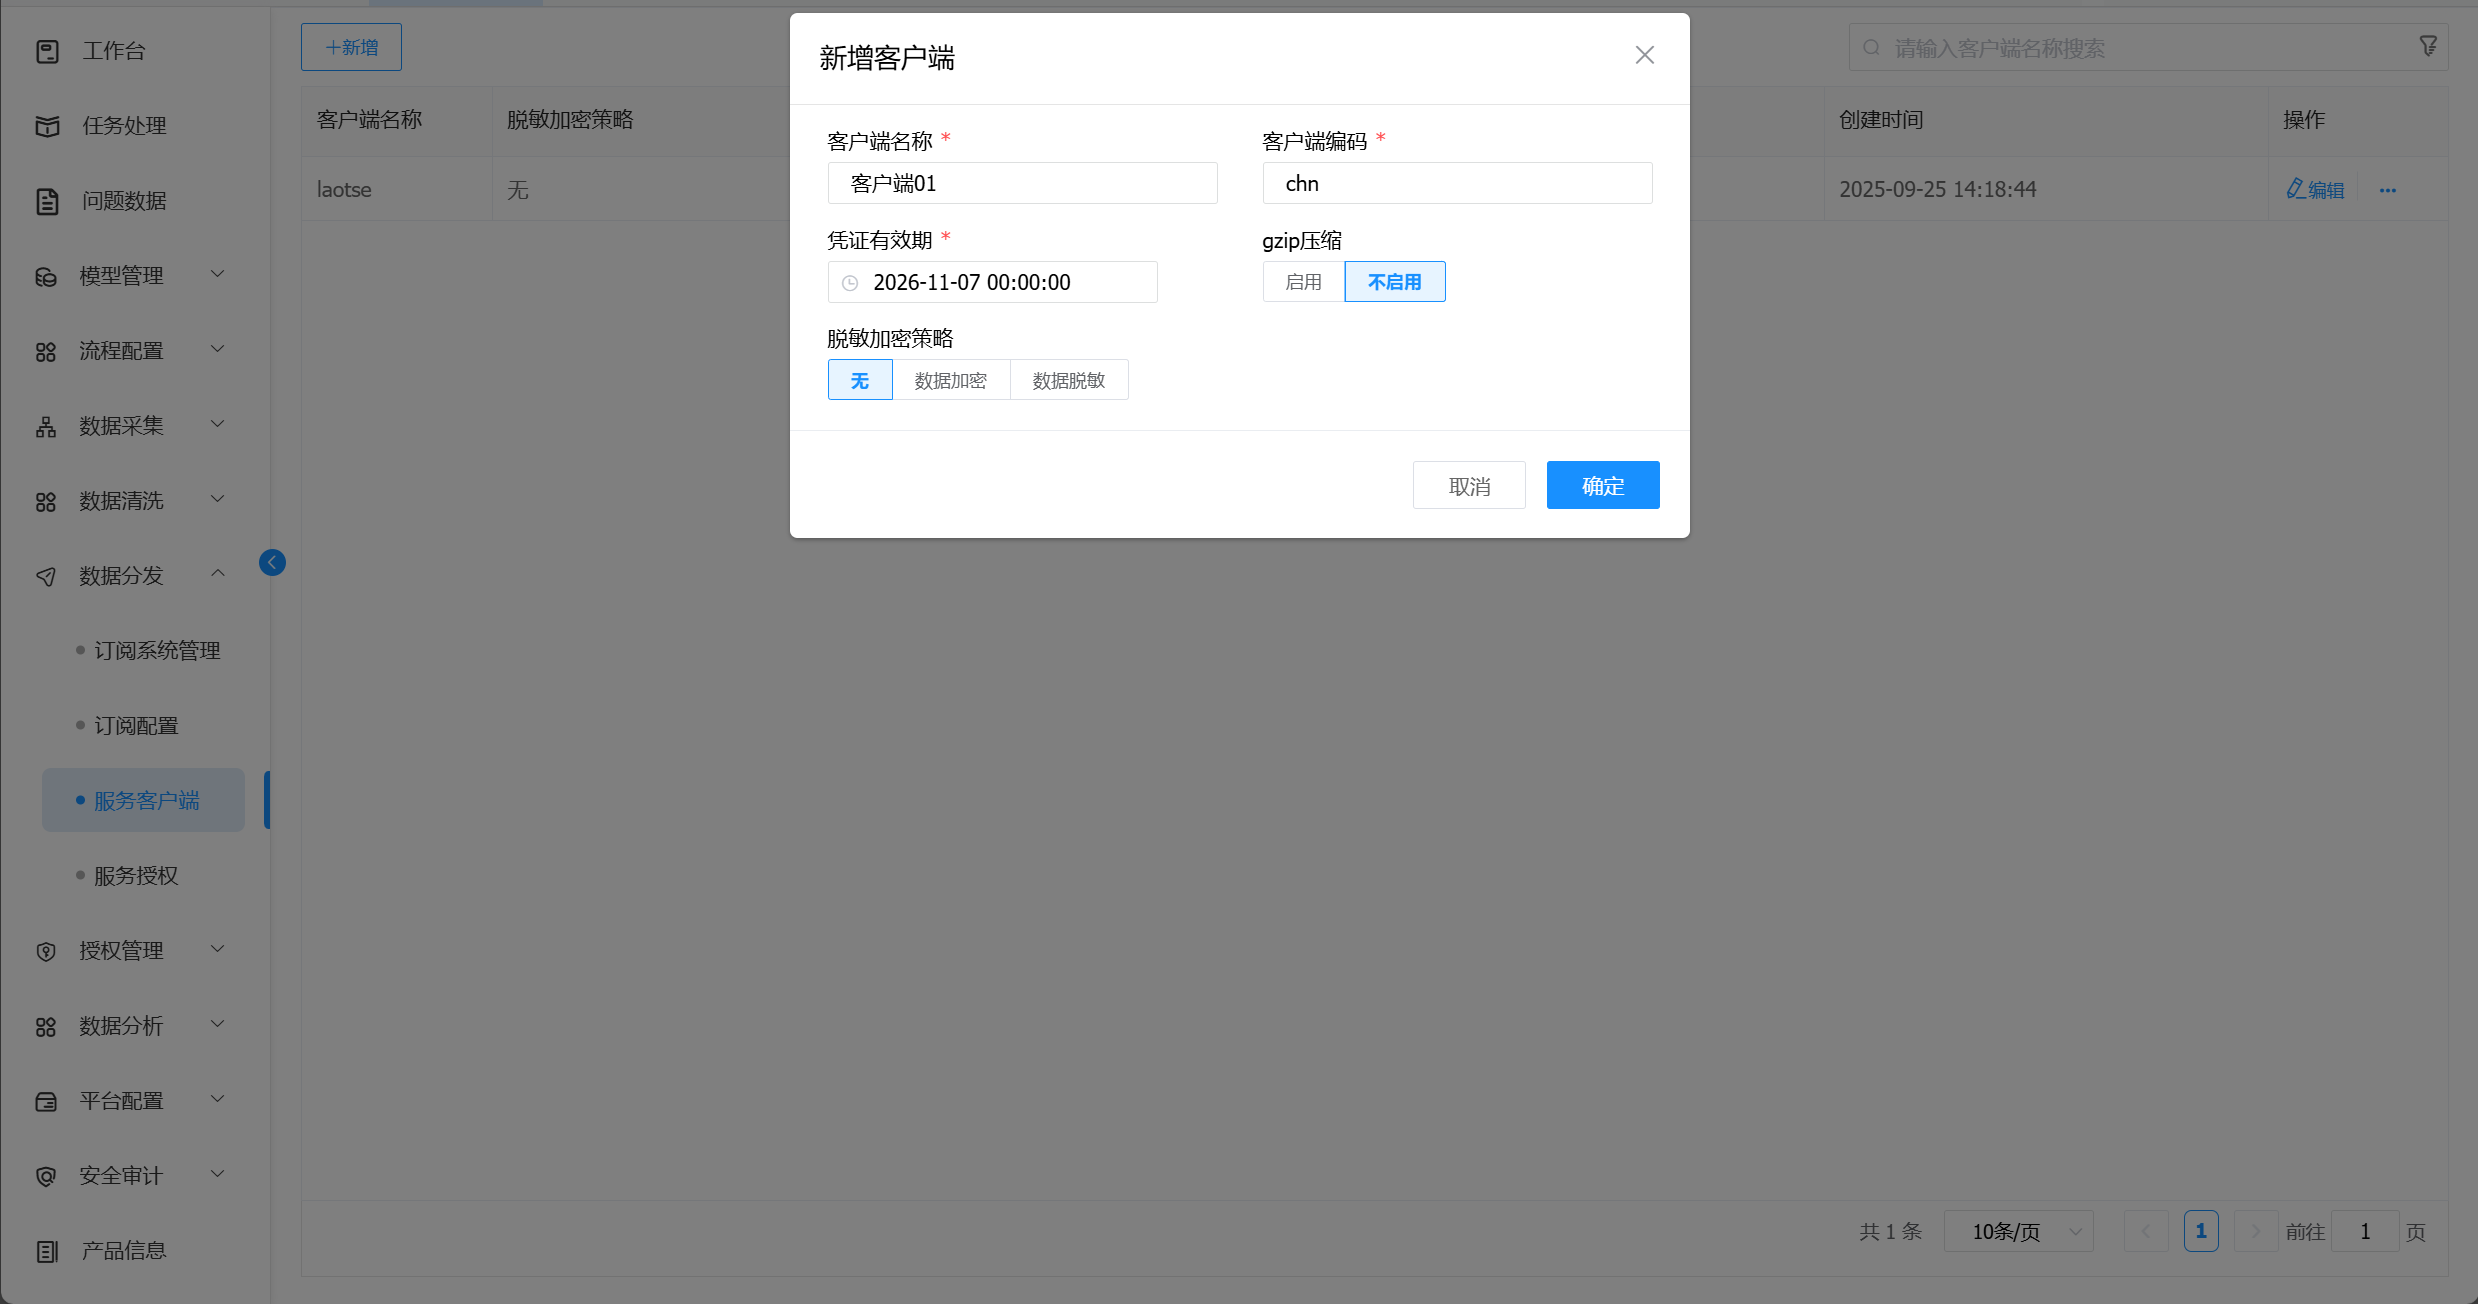2478x1304 pixels.
Task: Click the three-dots more actions icon in the laotse row
Action: (x=2388, y=190)
